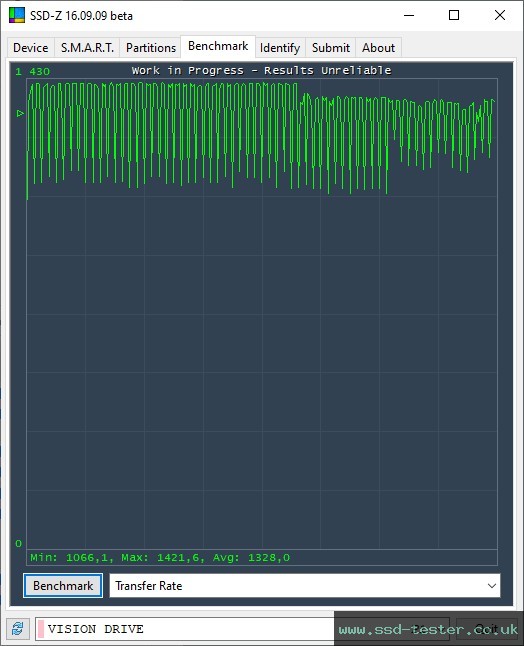Click the refresh drives icon
Image resolution: width=524 pixels, height=646 pixels.
[17, 629]
